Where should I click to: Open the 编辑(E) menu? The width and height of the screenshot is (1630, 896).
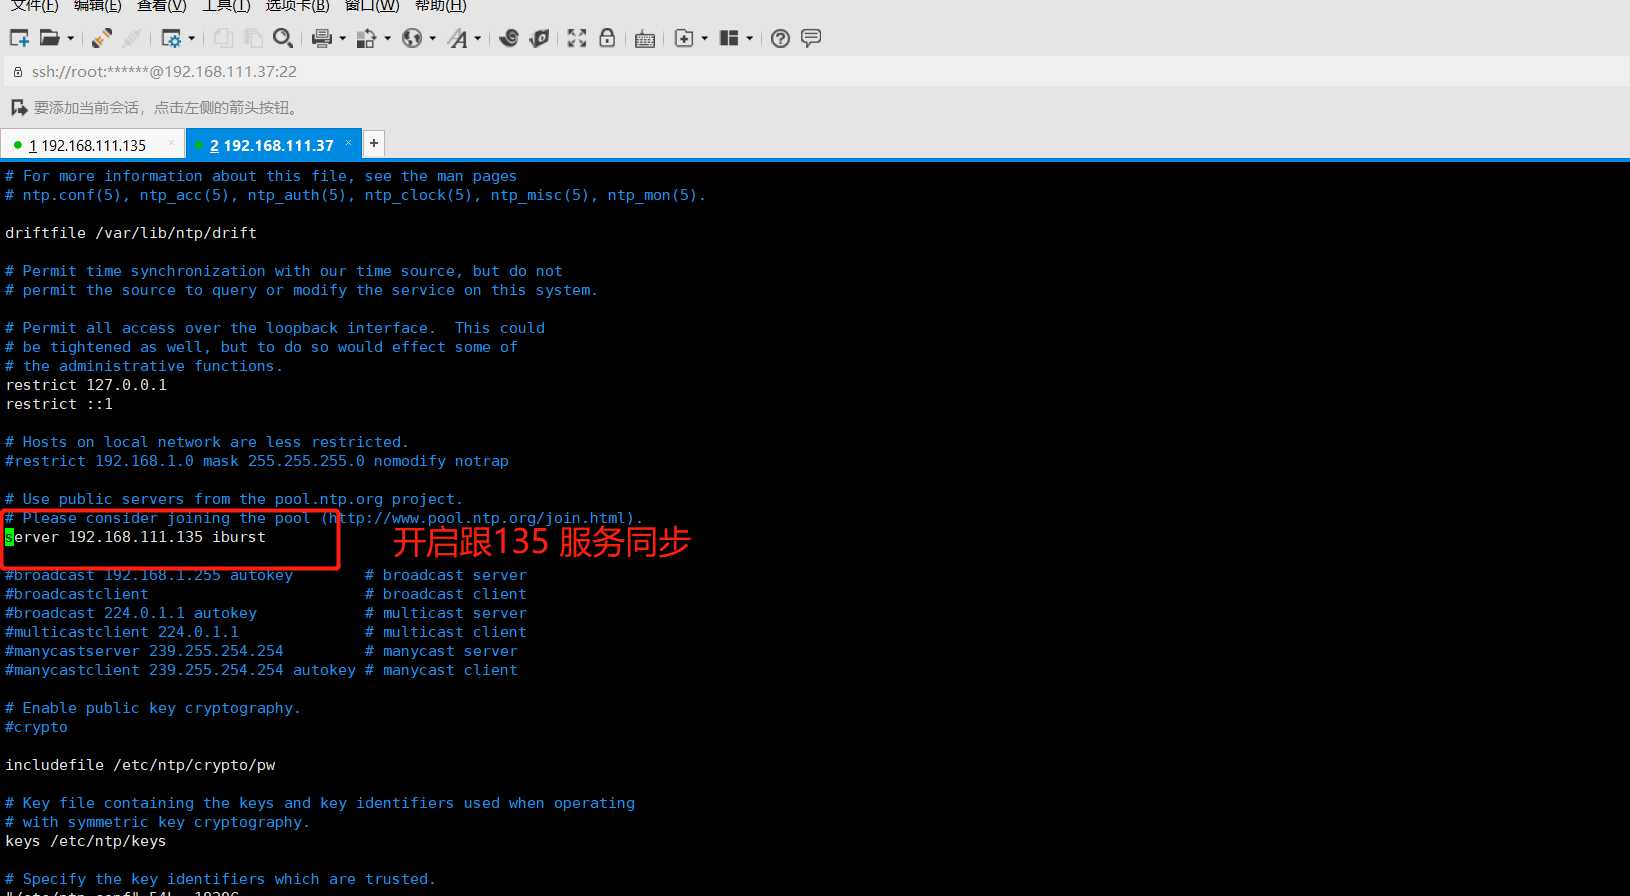pos(98,6)
